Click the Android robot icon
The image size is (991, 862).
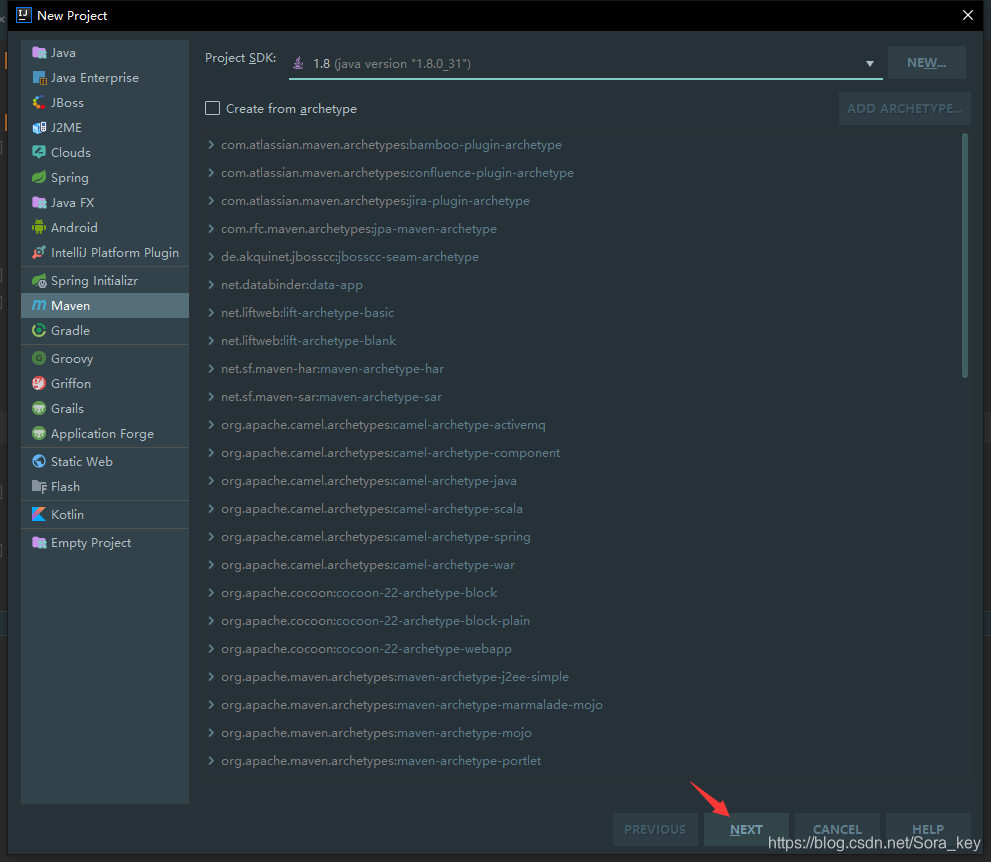(39, 228)
